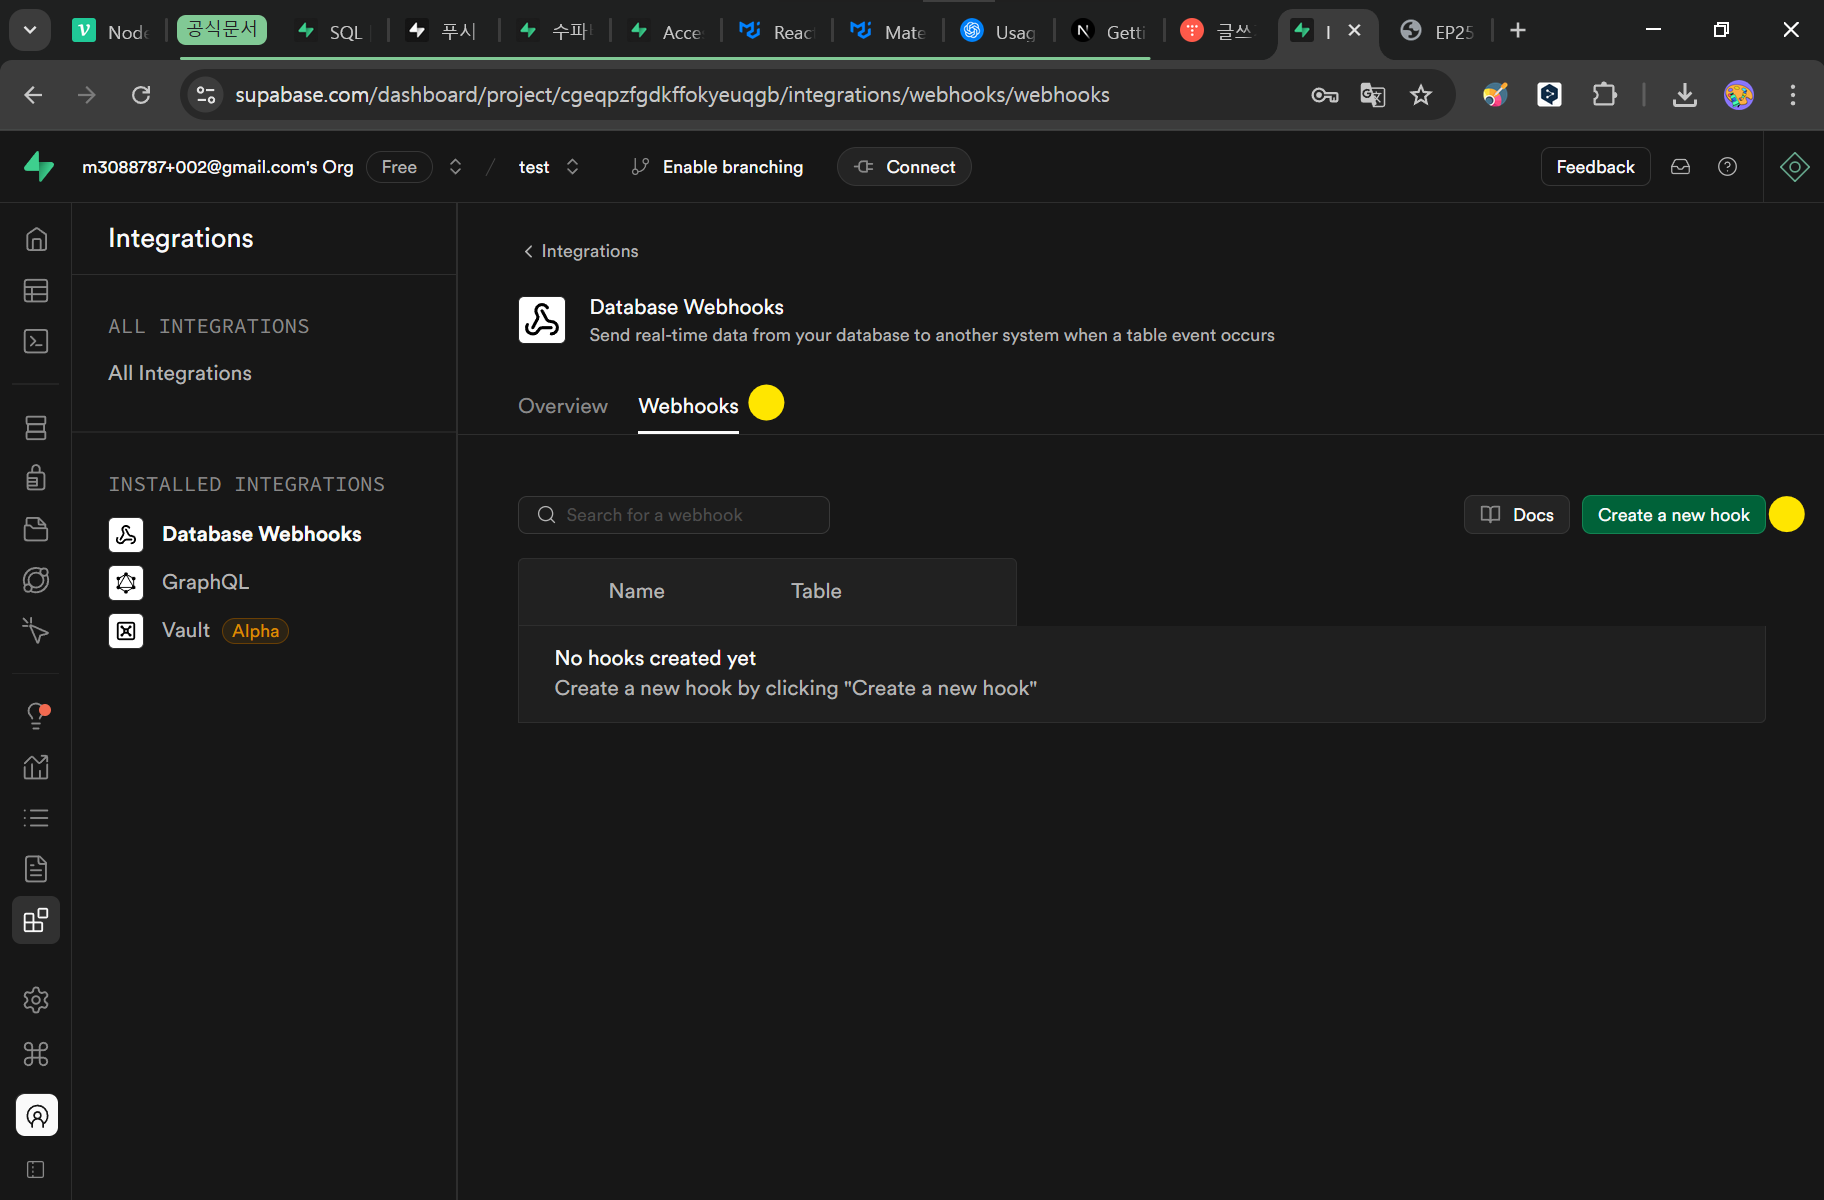
Task: Select the Webhooks tab
Action: [688, 406]
